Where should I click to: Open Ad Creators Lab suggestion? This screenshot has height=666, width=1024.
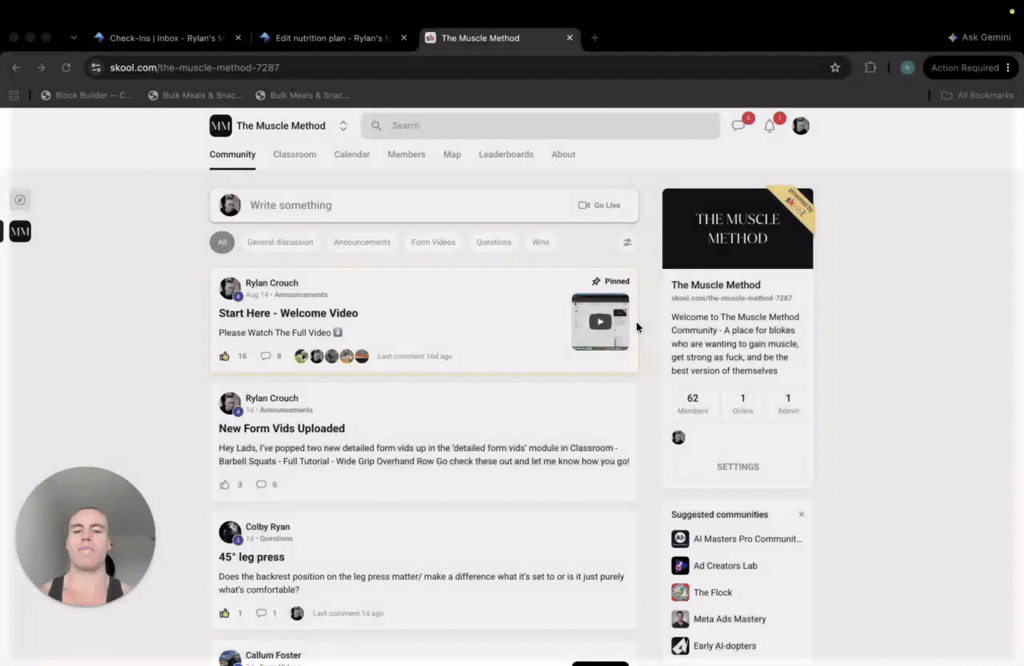point(714,566)
